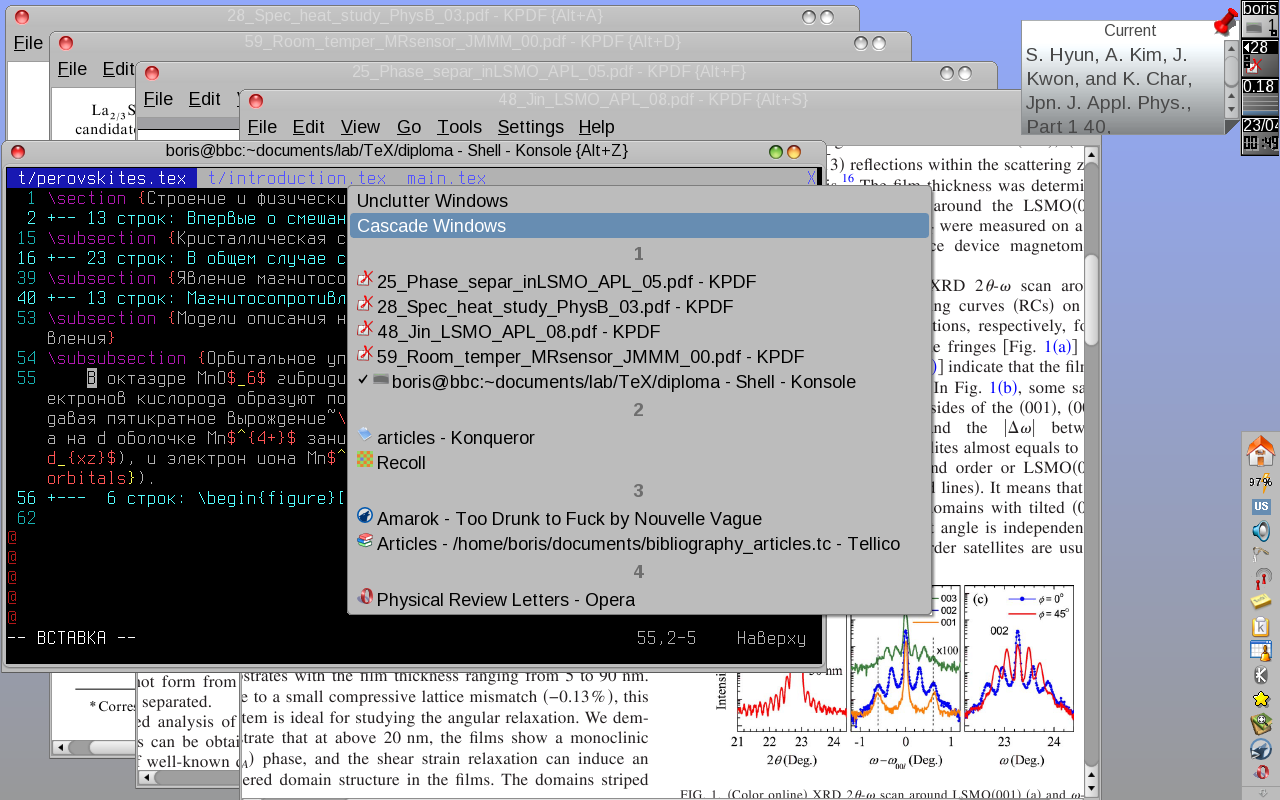
Task: Choose Unclutter Windows from the menu
Action: point(432,201)
